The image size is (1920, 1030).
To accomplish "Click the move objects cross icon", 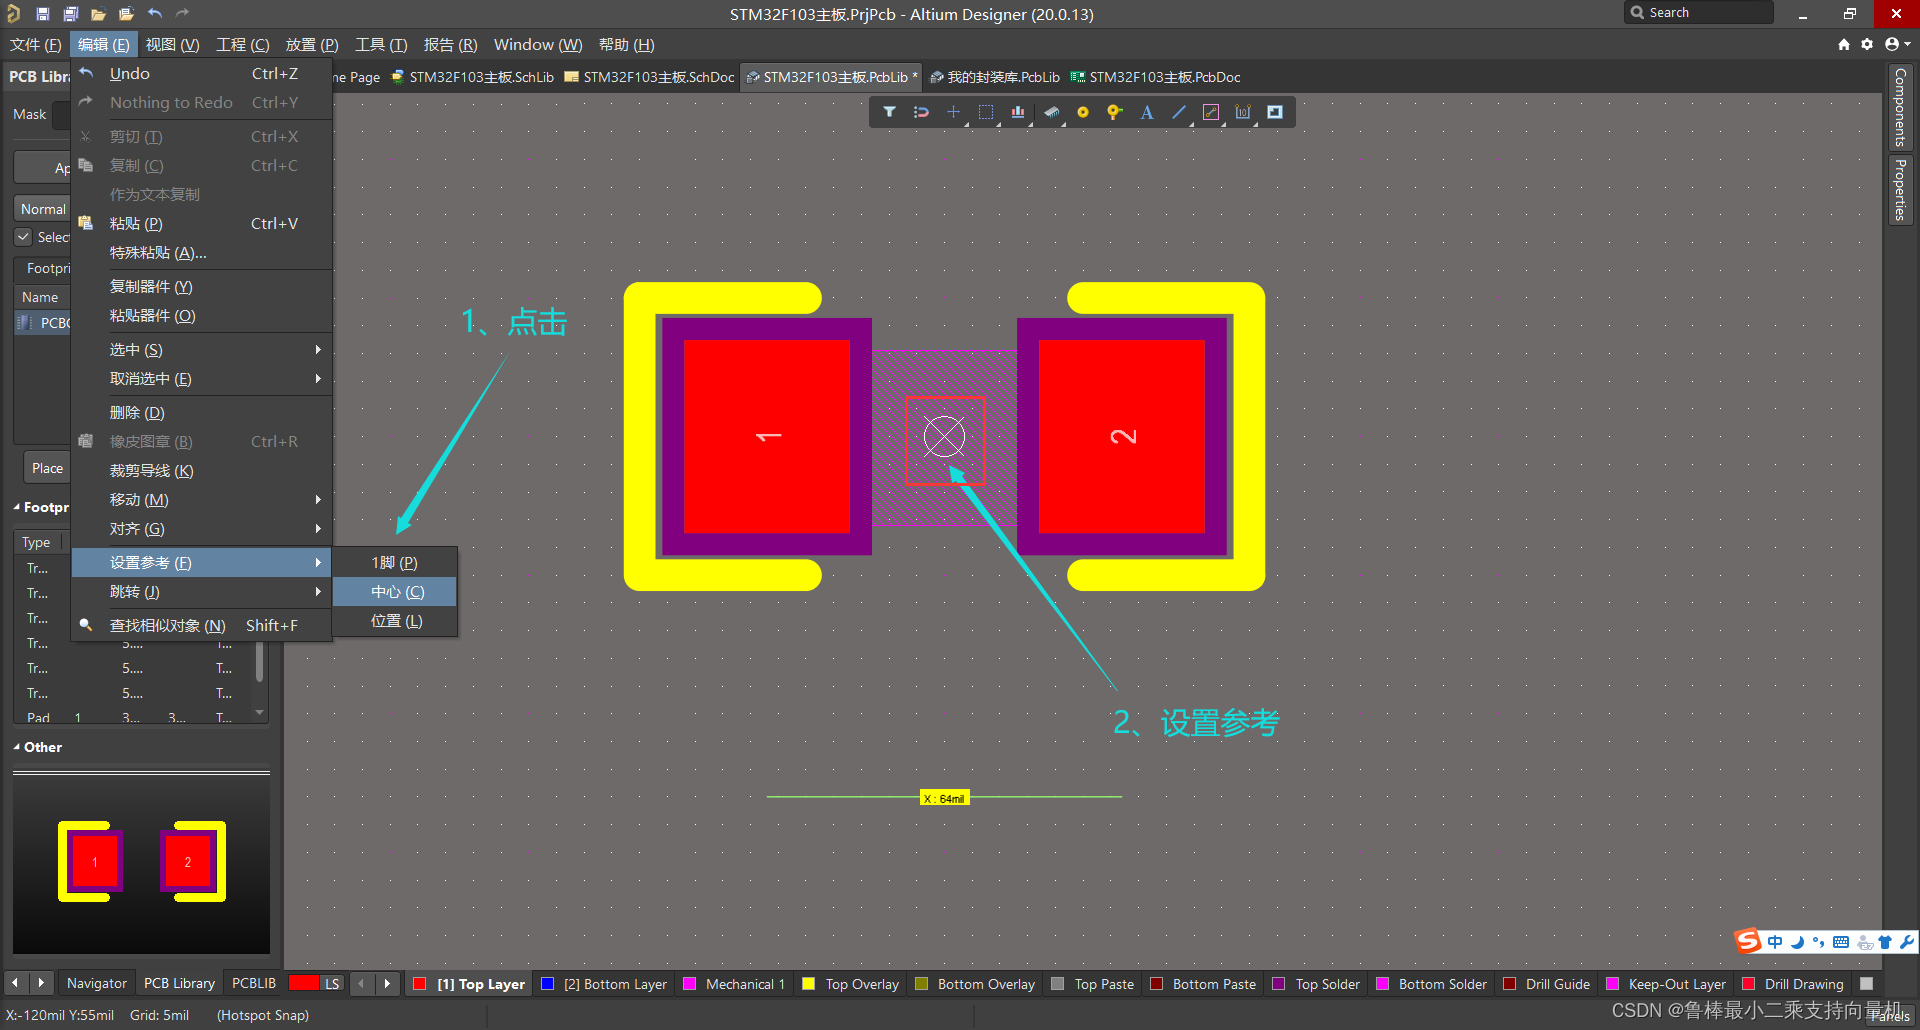I will click(x=953, y=112).
